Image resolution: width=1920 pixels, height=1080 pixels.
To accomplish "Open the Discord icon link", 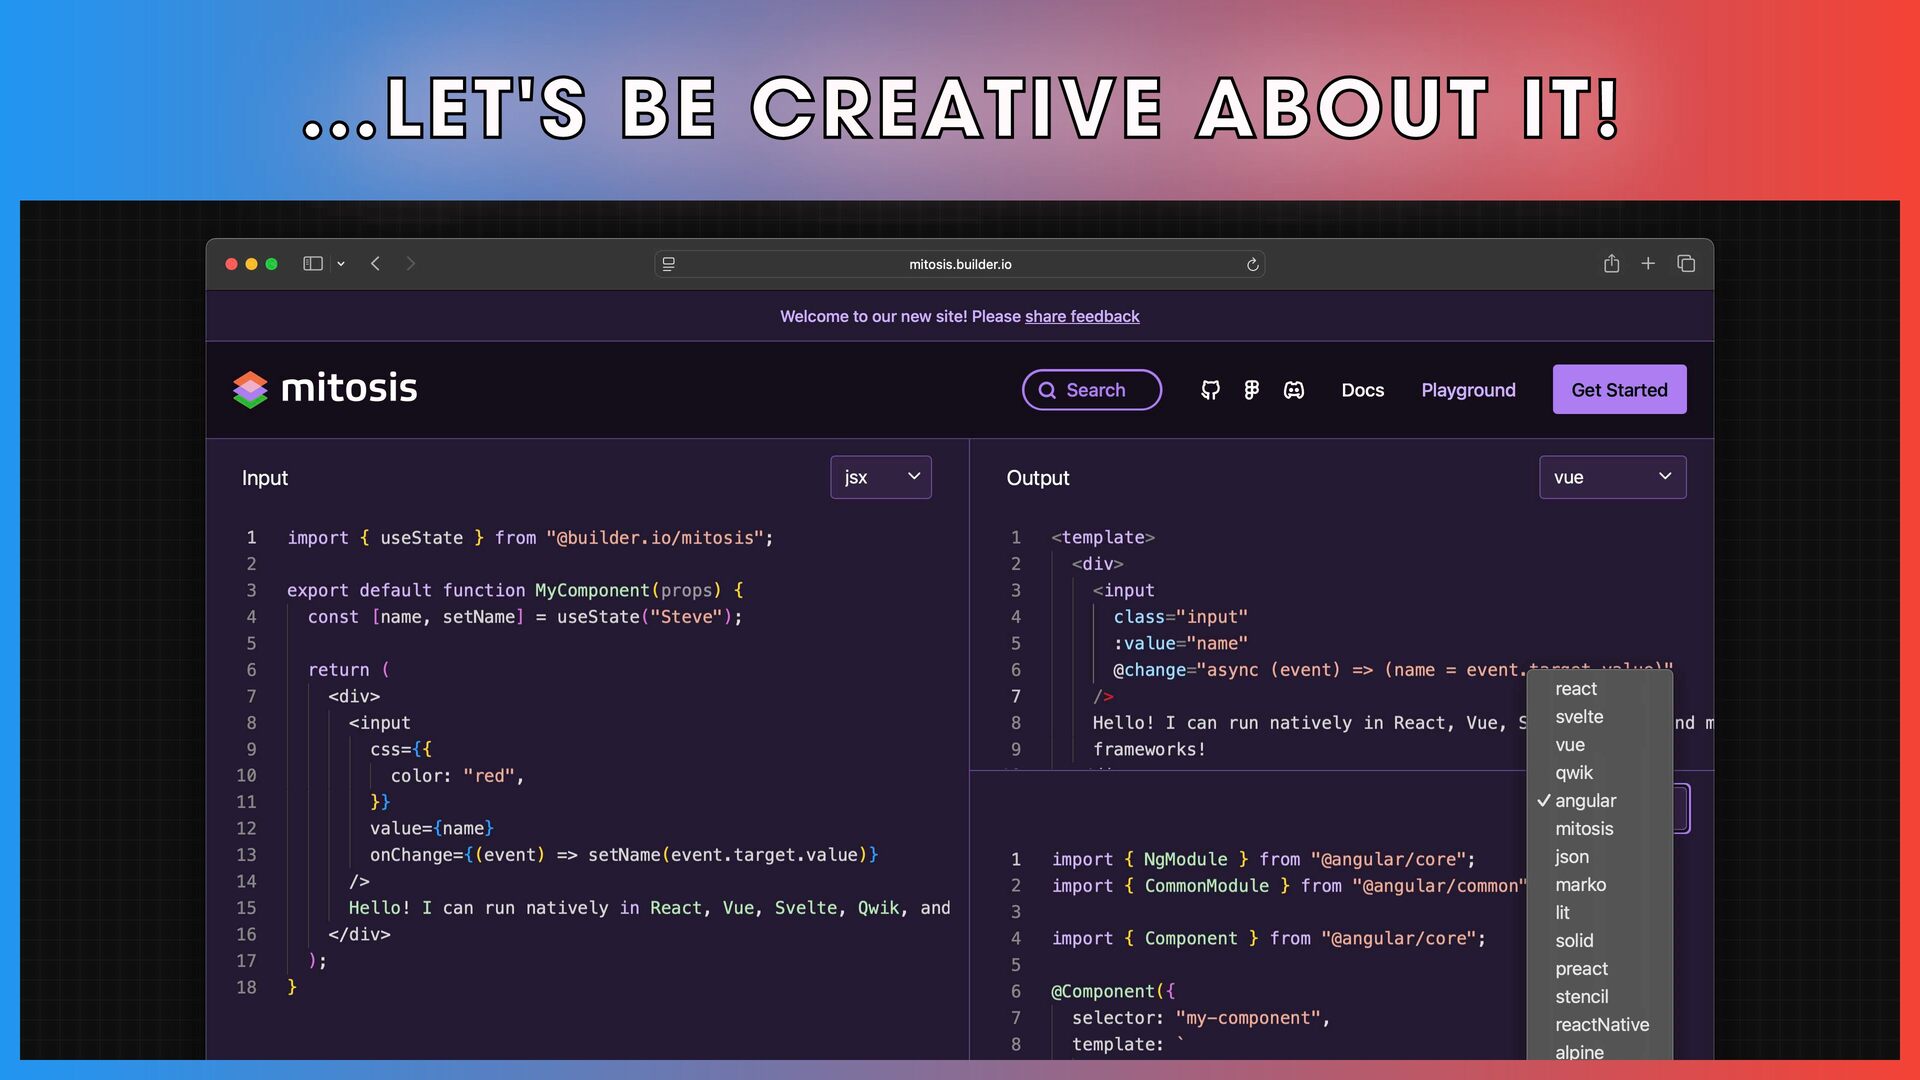I will pos(1294,390).
